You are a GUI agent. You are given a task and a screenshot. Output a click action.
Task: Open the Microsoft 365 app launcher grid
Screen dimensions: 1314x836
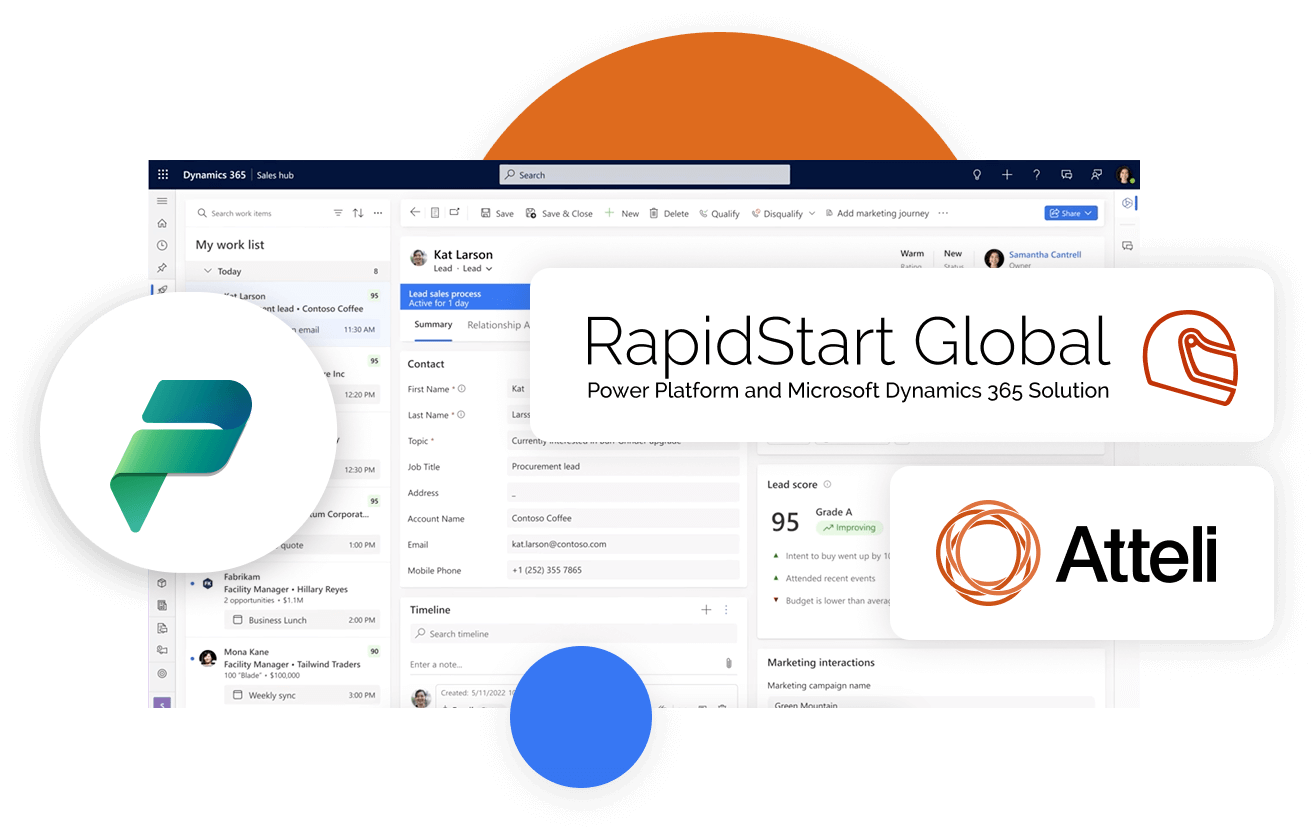pos(163,174)
